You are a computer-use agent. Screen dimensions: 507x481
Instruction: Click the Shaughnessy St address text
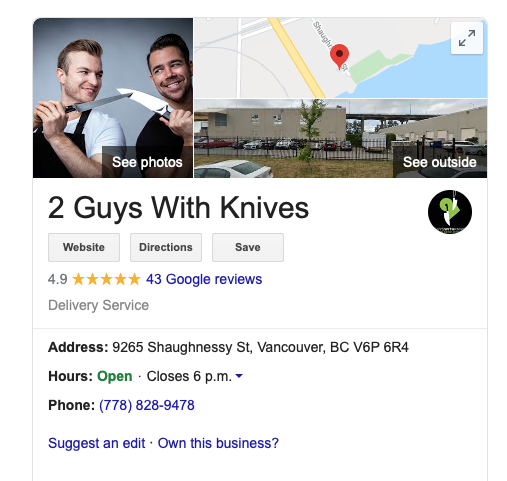click(x=260, y=347)
